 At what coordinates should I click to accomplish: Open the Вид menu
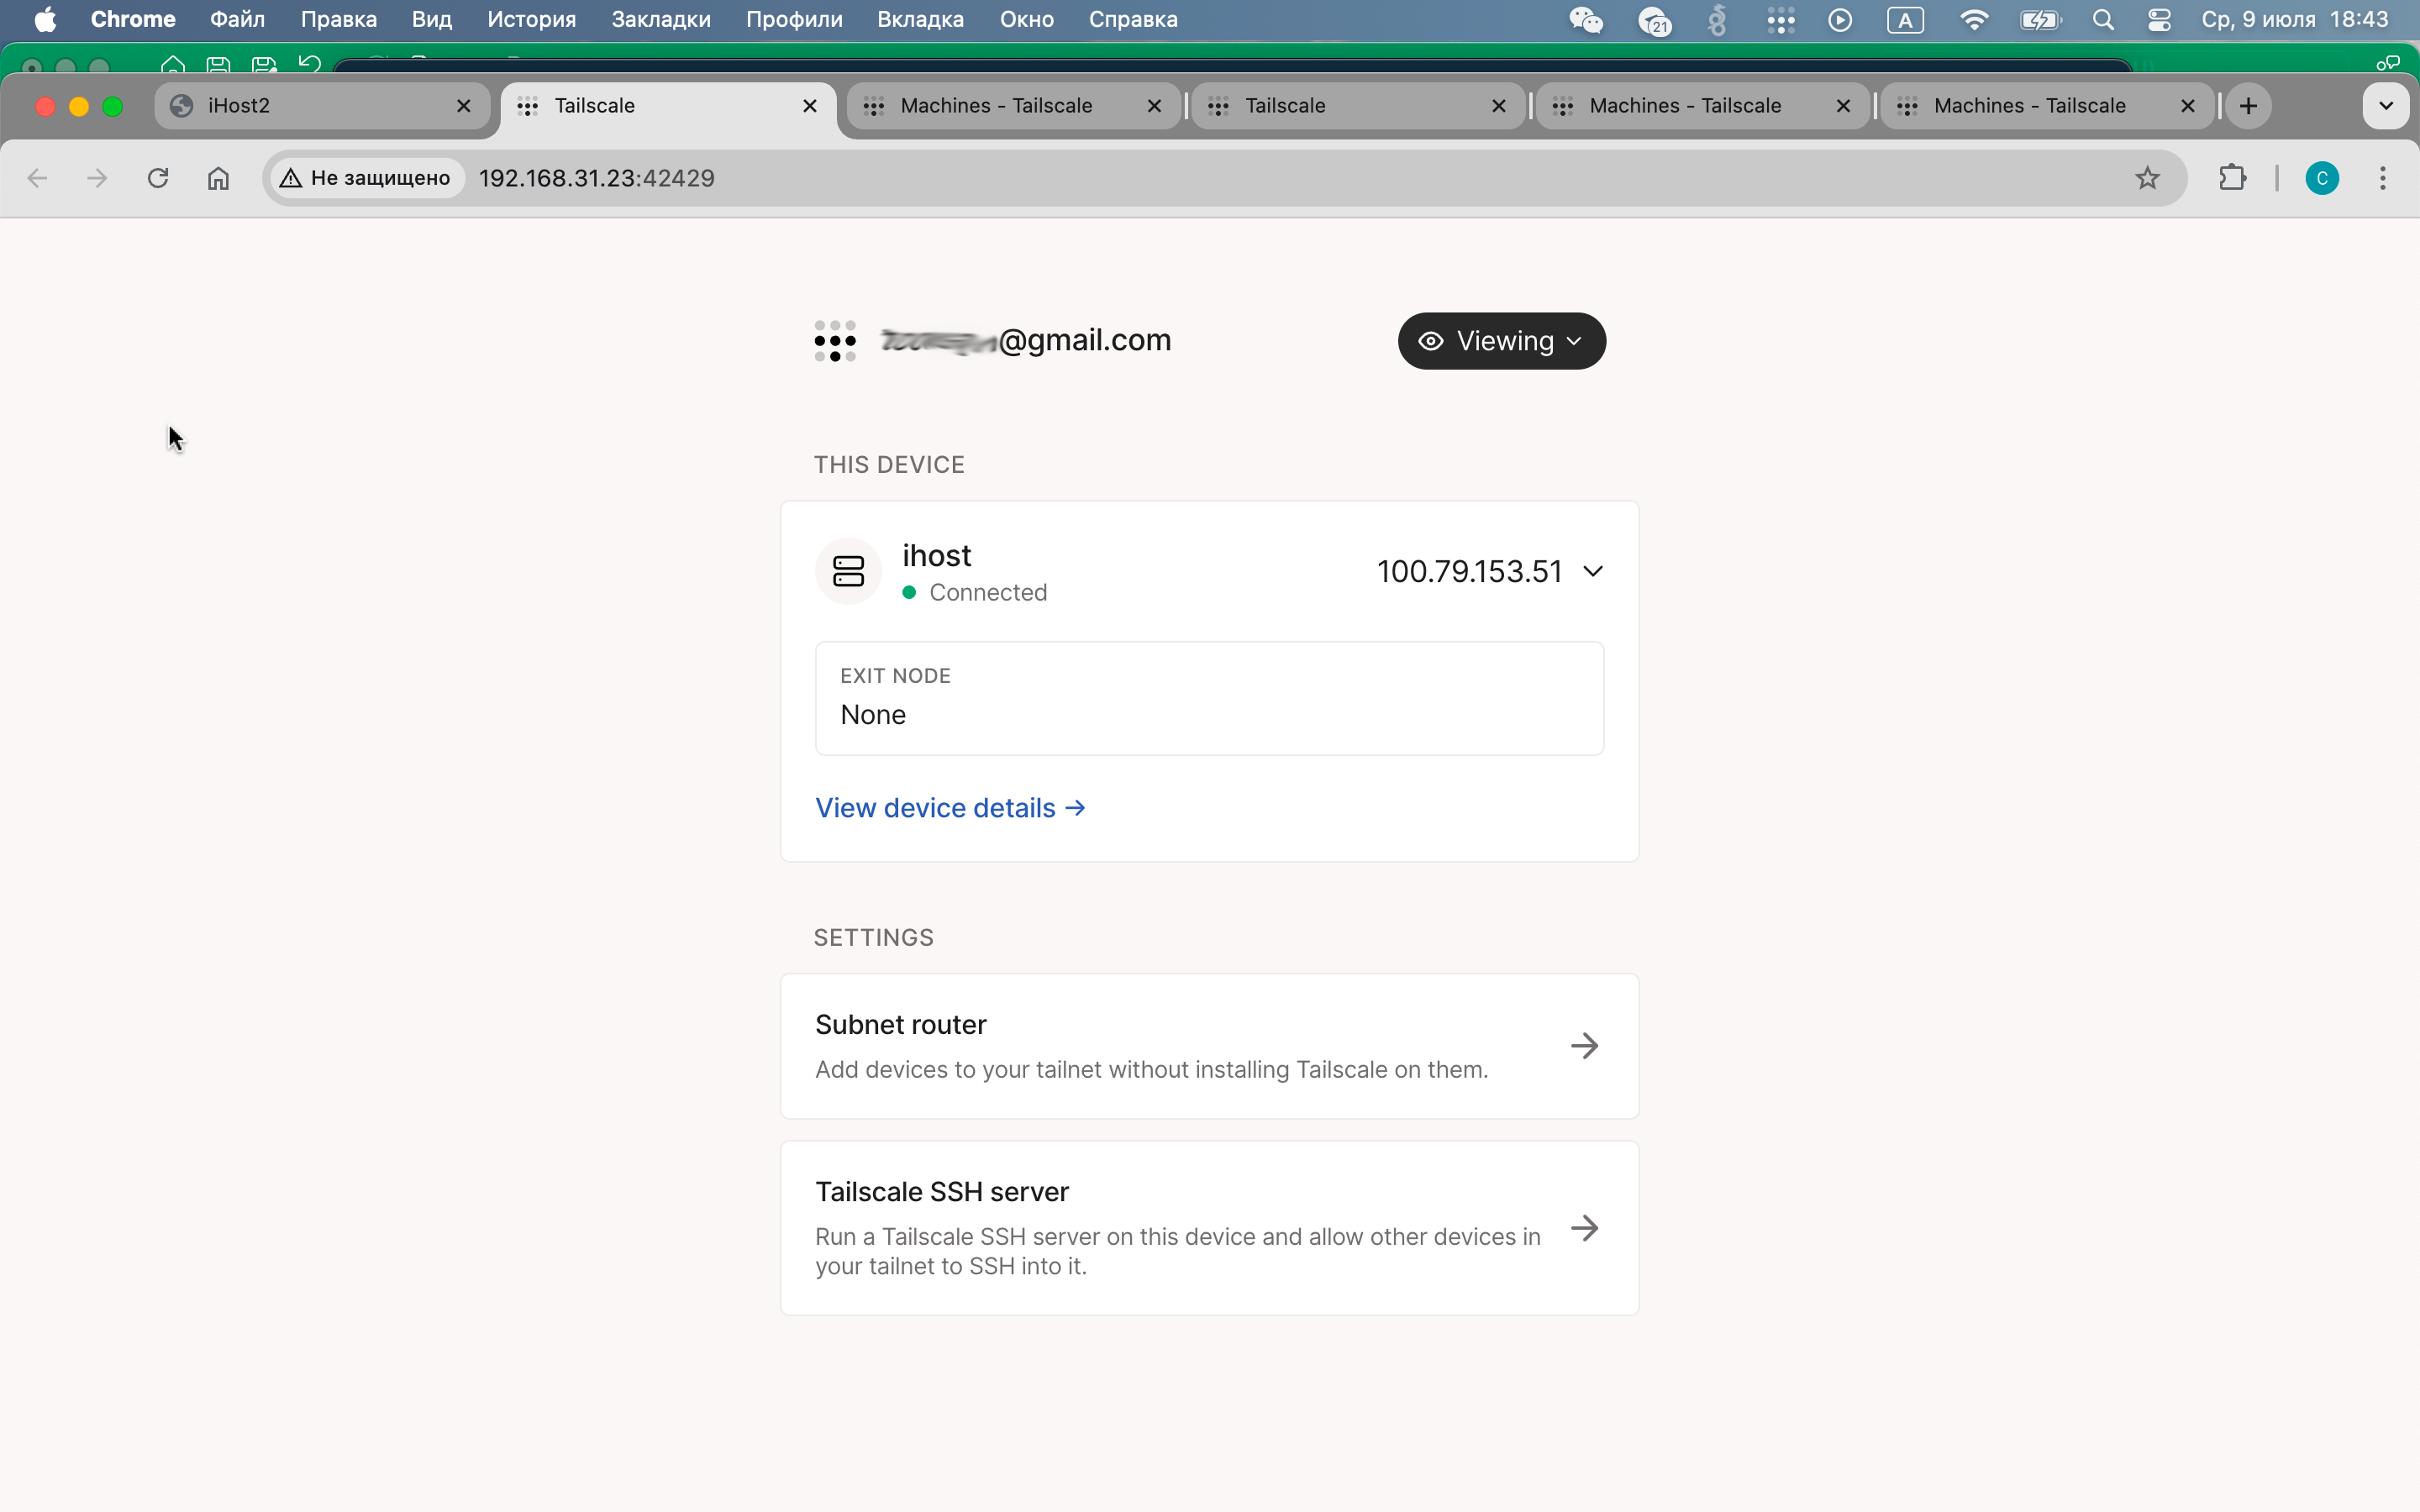coord(432,19)
